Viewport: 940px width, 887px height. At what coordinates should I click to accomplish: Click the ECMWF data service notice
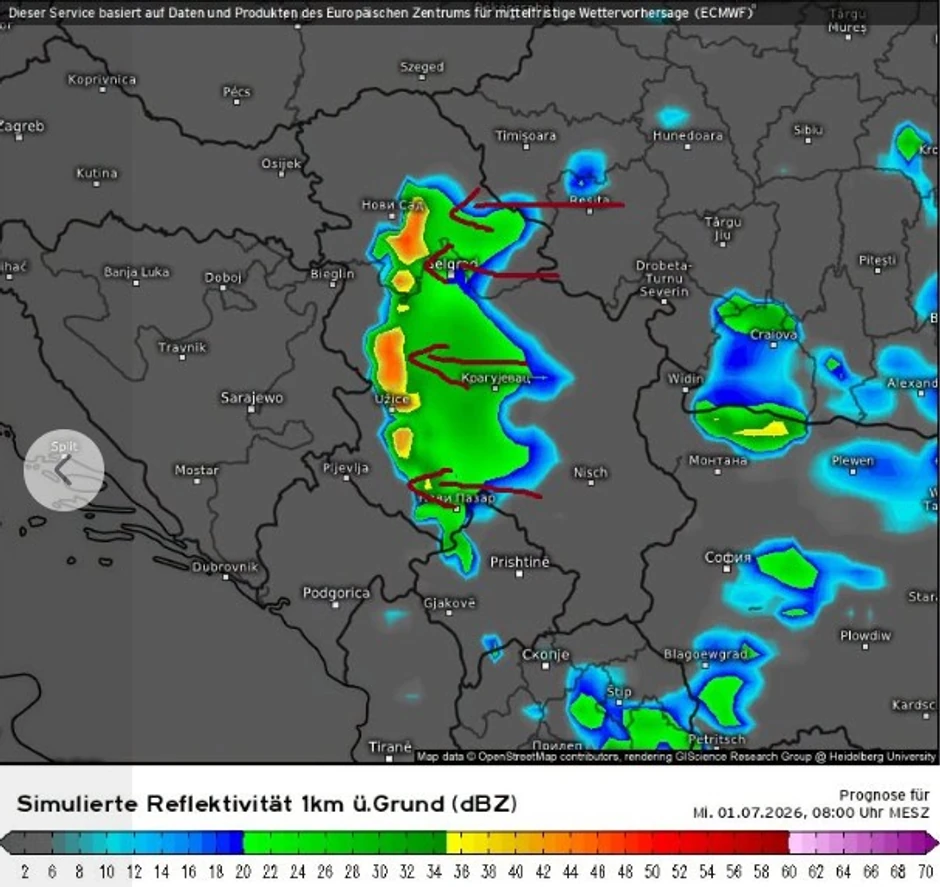tap(381, 13)
